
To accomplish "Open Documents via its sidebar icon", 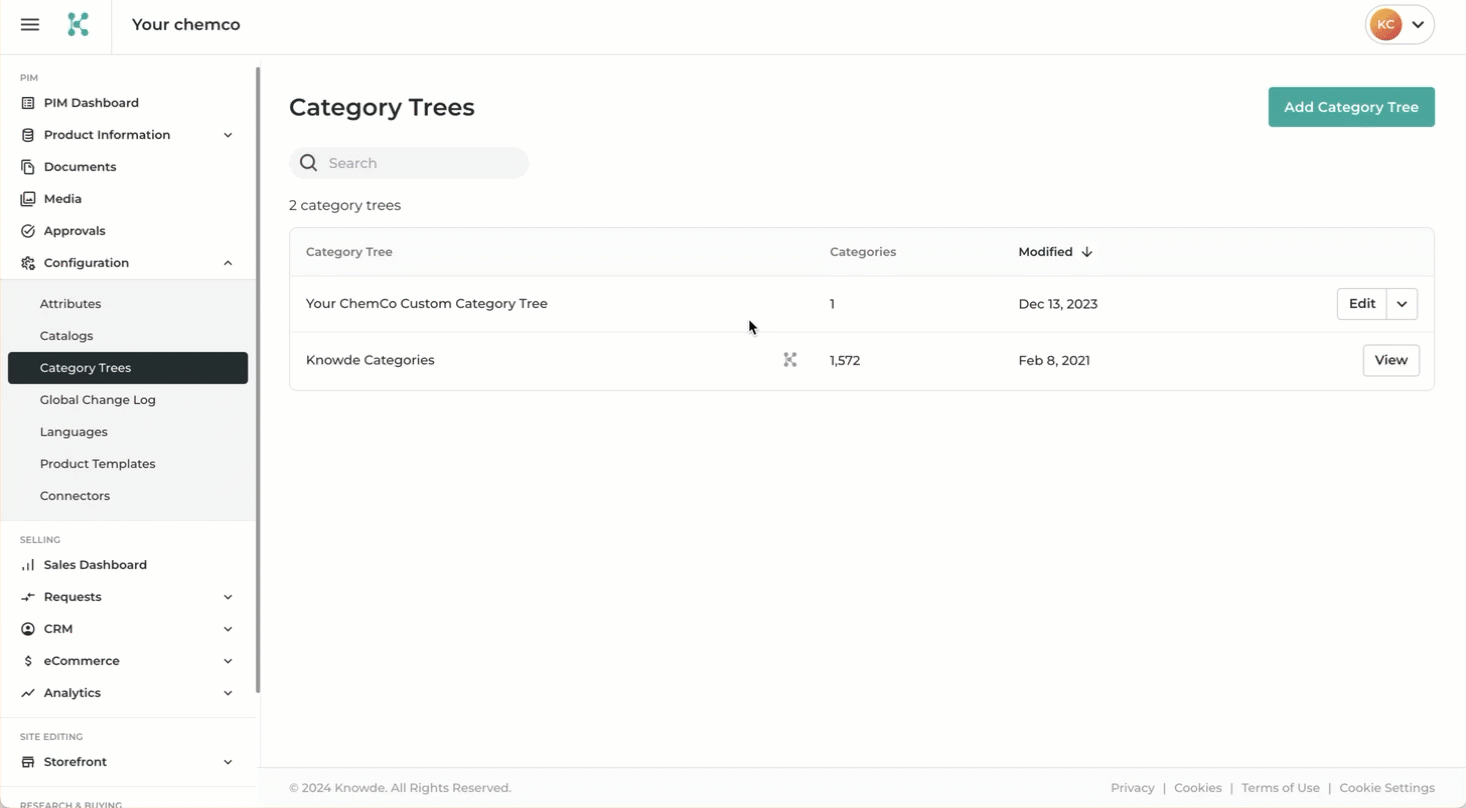I will click(27, 166).
